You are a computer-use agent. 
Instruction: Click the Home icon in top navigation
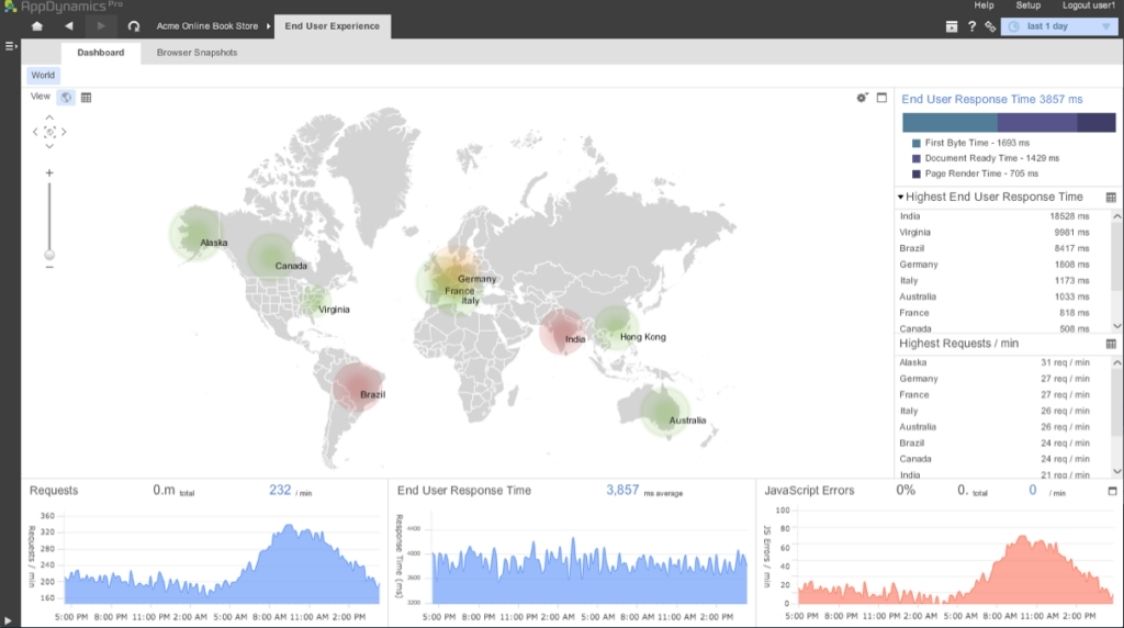(x=37, y=26)
